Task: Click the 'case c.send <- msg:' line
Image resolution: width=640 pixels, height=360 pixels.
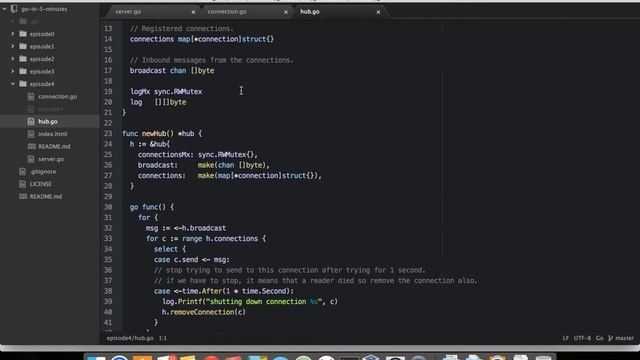Action: click(192, 260)
